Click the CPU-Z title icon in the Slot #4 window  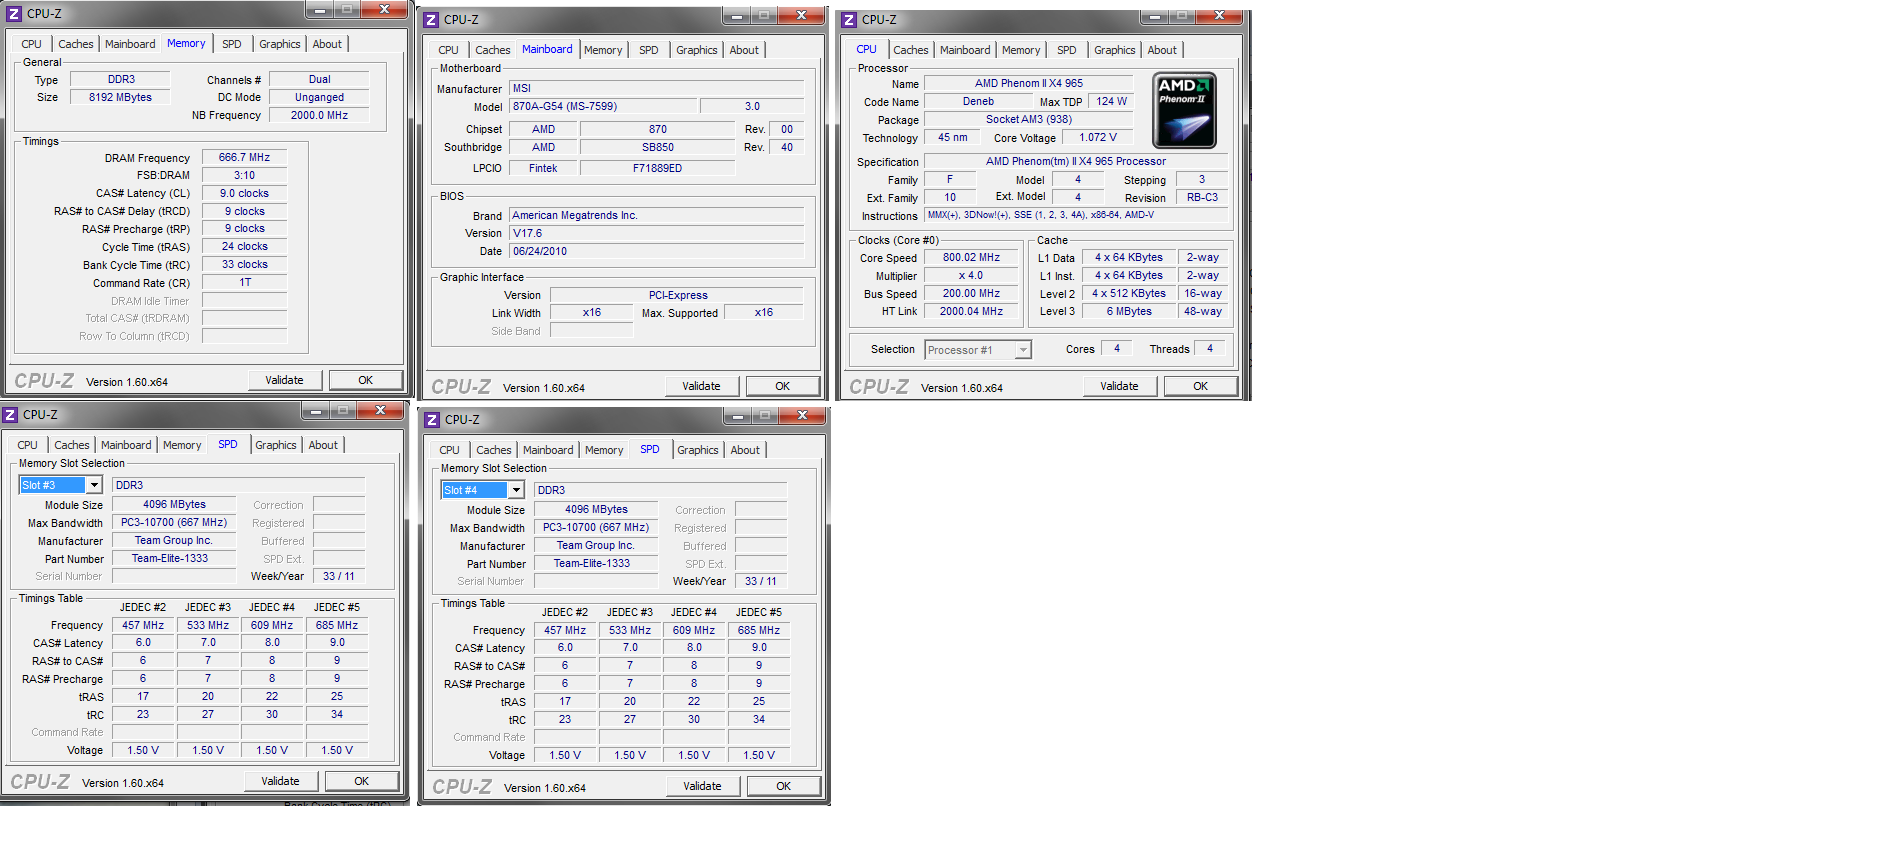432,420
